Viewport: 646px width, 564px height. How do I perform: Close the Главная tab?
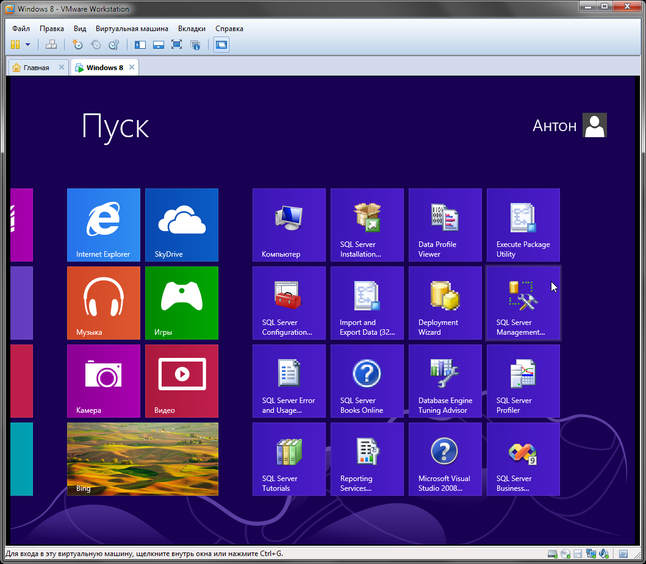61,67
